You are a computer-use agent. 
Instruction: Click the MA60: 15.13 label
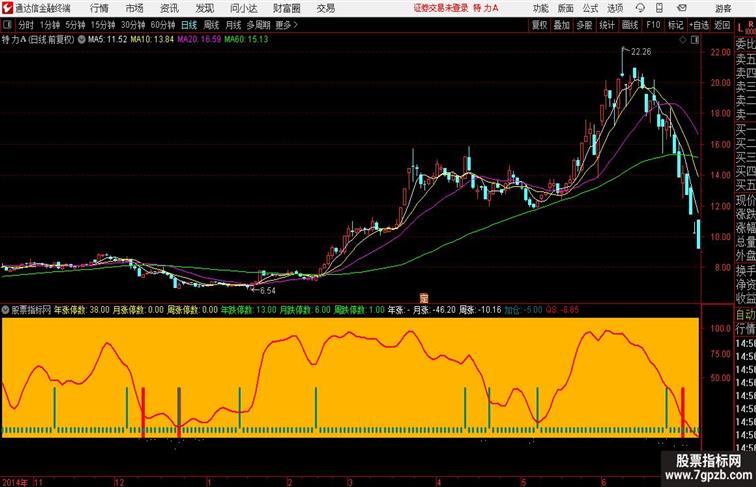pyautogui.click(x=246, y=40)
